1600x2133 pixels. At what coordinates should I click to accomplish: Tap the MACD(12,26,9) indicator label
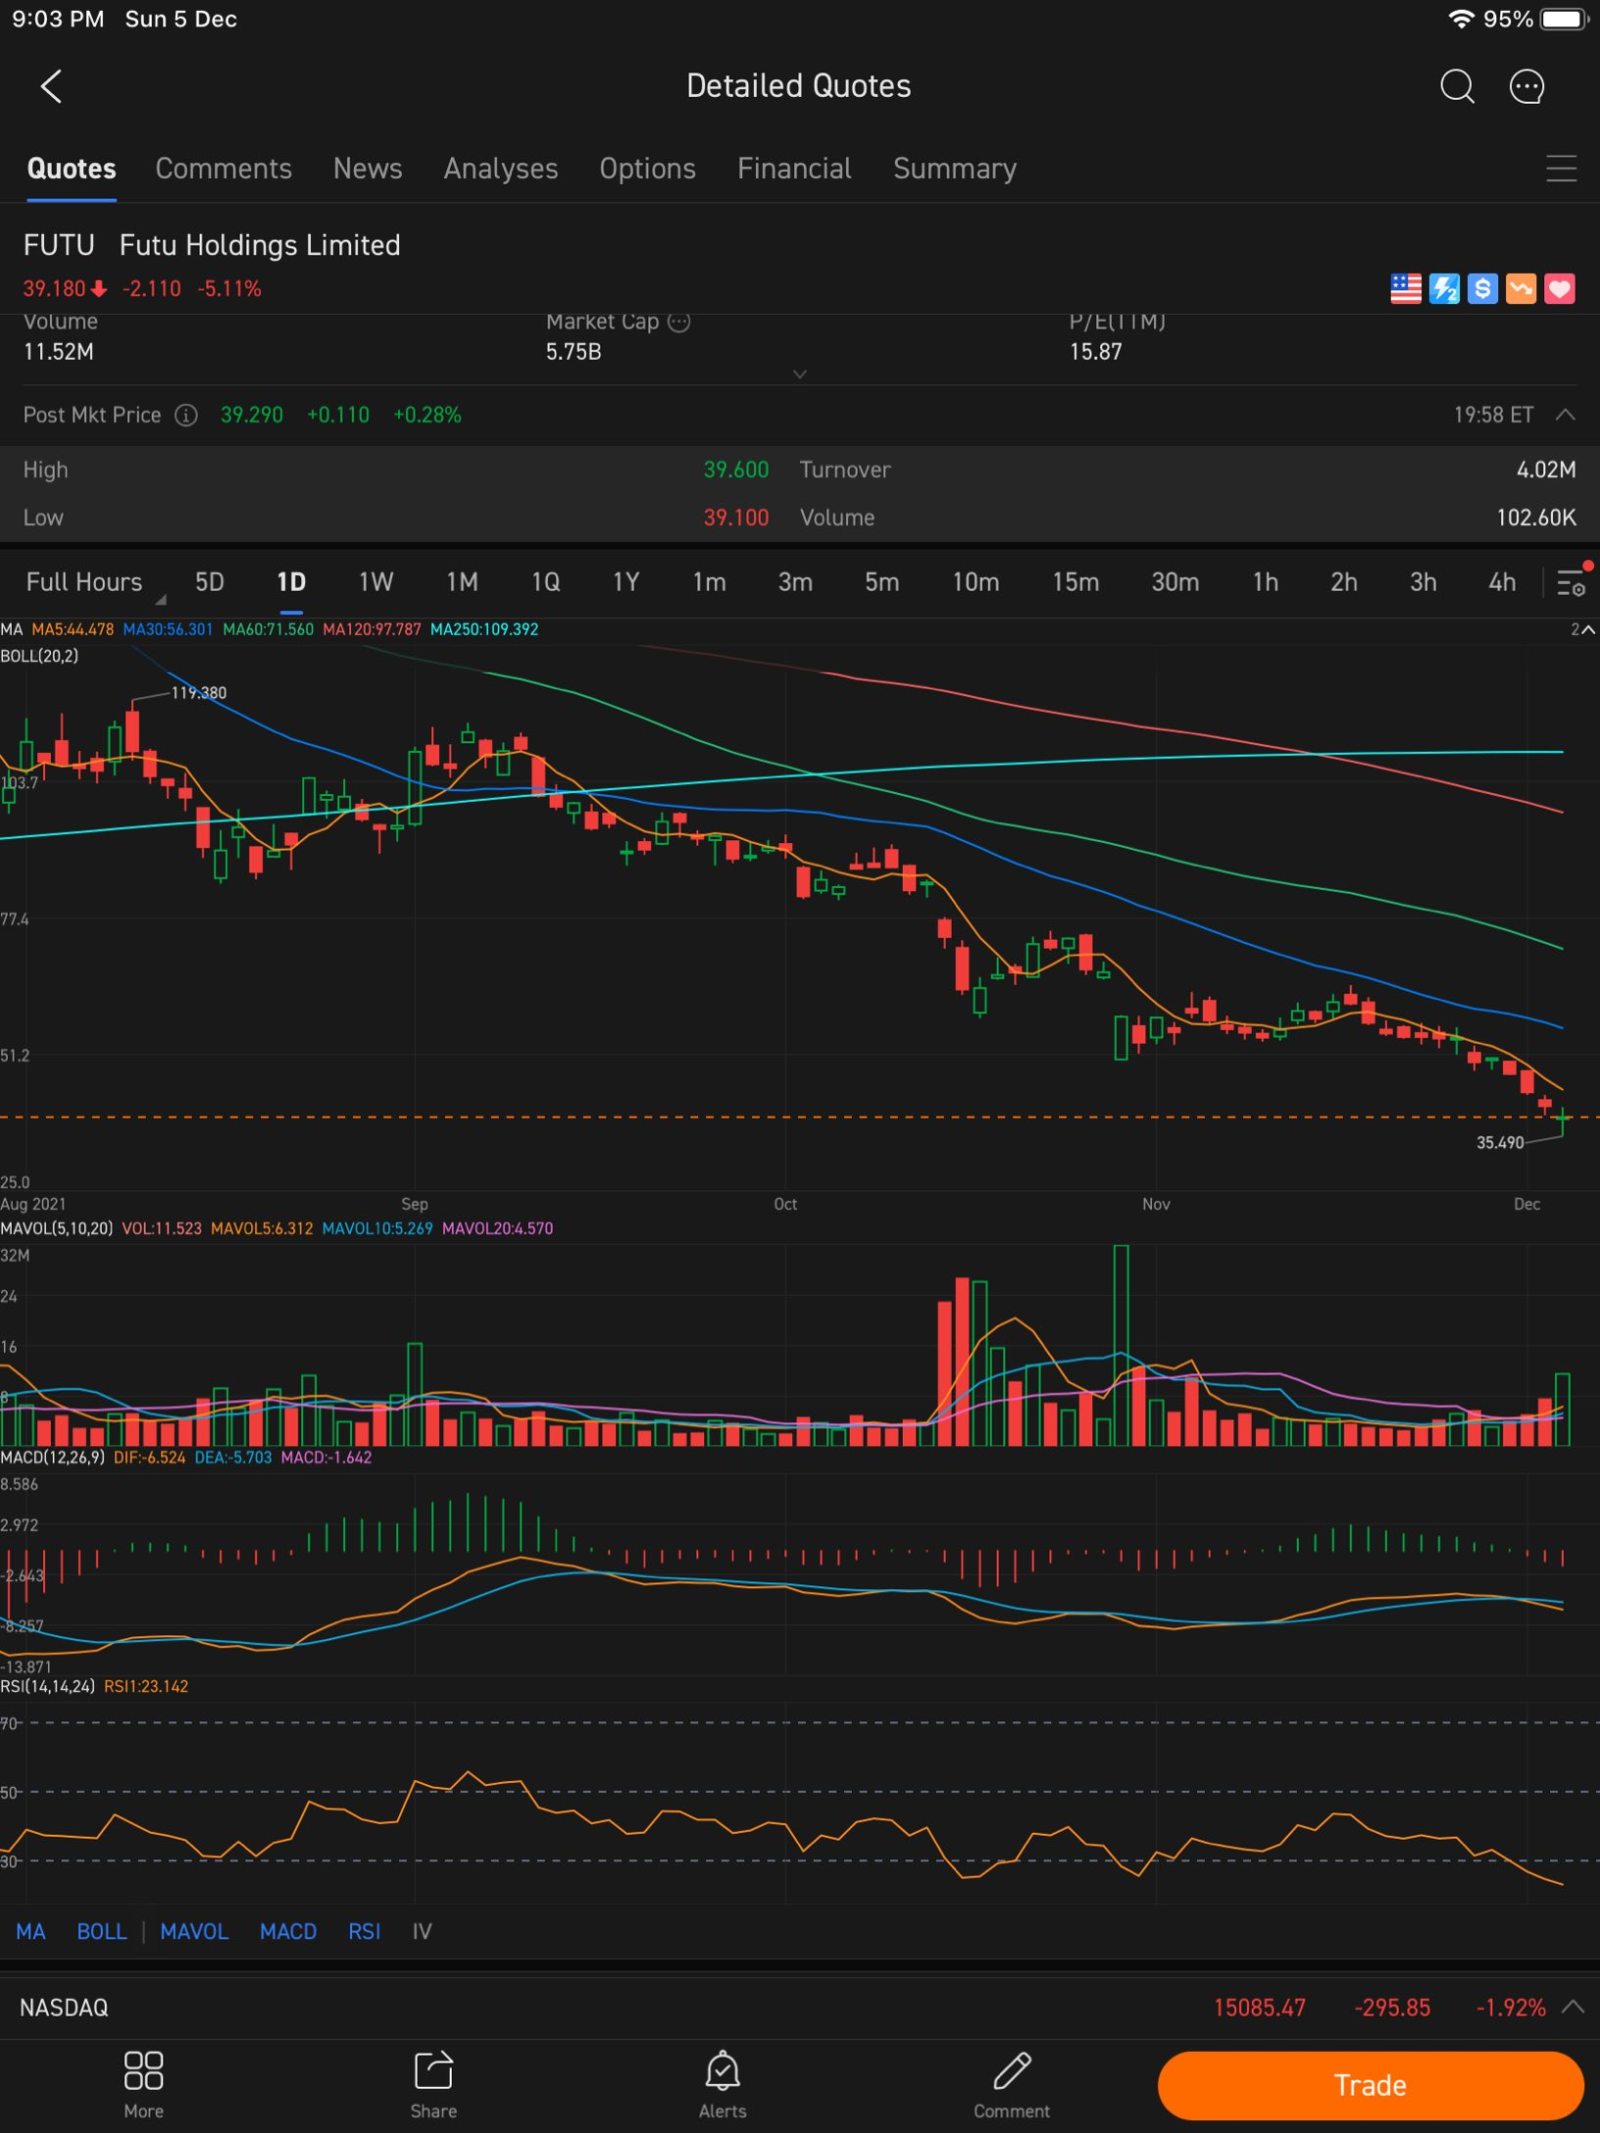(52, 1457)
